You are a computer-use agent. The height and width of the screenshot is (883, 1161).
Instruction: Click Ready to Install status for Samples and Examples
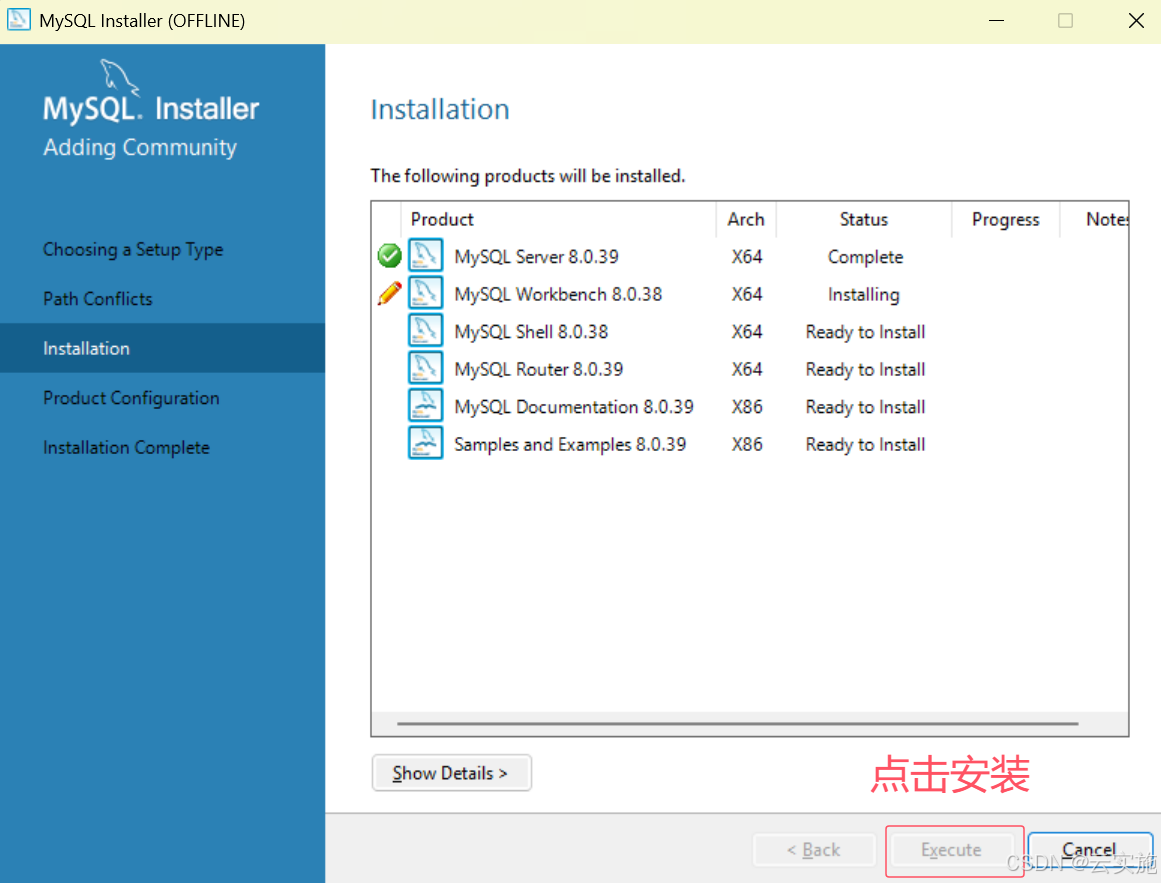[865, 445]
